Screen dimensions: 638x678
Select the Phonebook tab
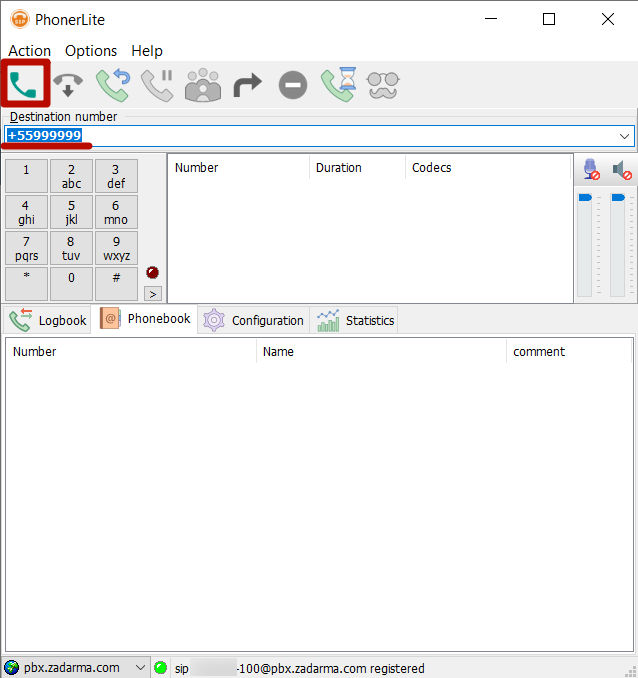[x=145, y=319]
